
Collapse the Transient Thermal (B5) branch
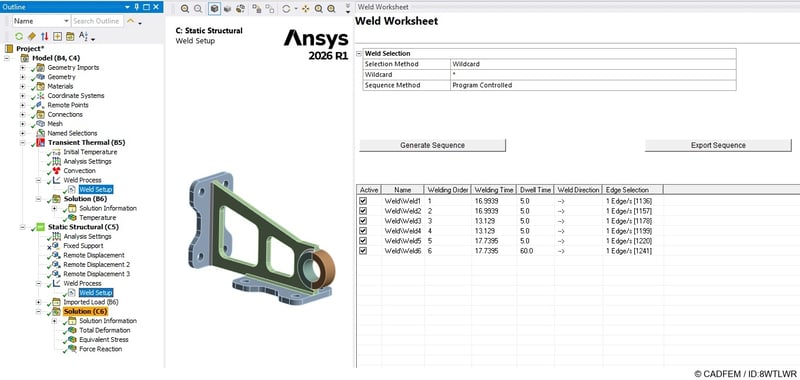coord(22,142)
